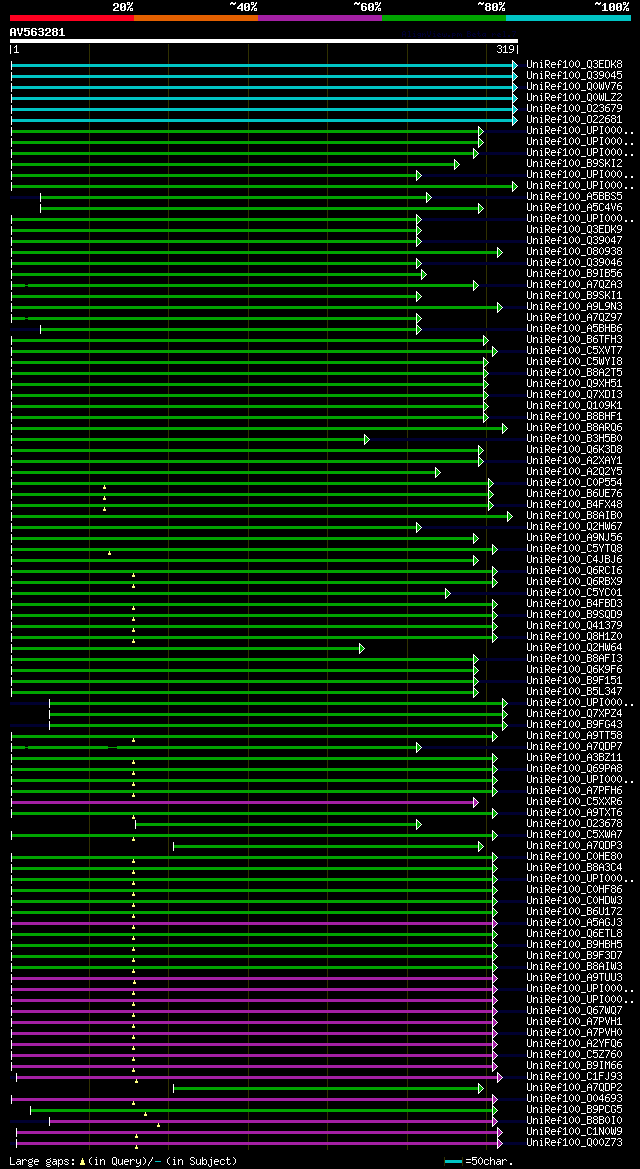Screen dimensions: 640x1169
Task: Click the UniRef100_Q2HW64 label
Action: [x=574, y=648]
